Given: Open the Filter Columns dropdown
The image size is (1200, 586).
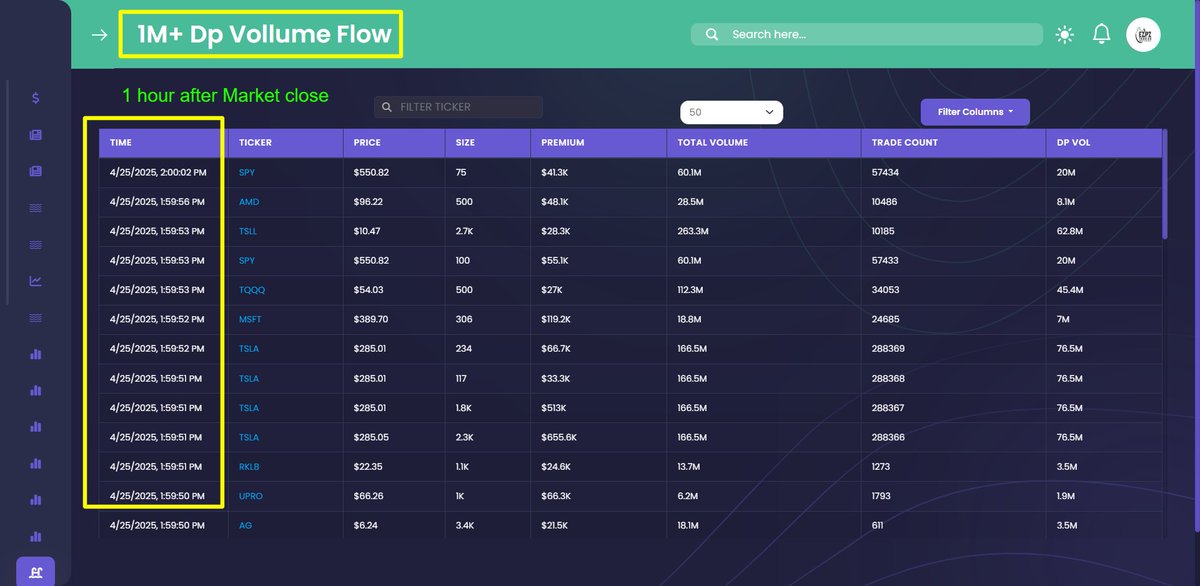Looking at the screenshot, I should pyautogui.click(x=975, y=112).
